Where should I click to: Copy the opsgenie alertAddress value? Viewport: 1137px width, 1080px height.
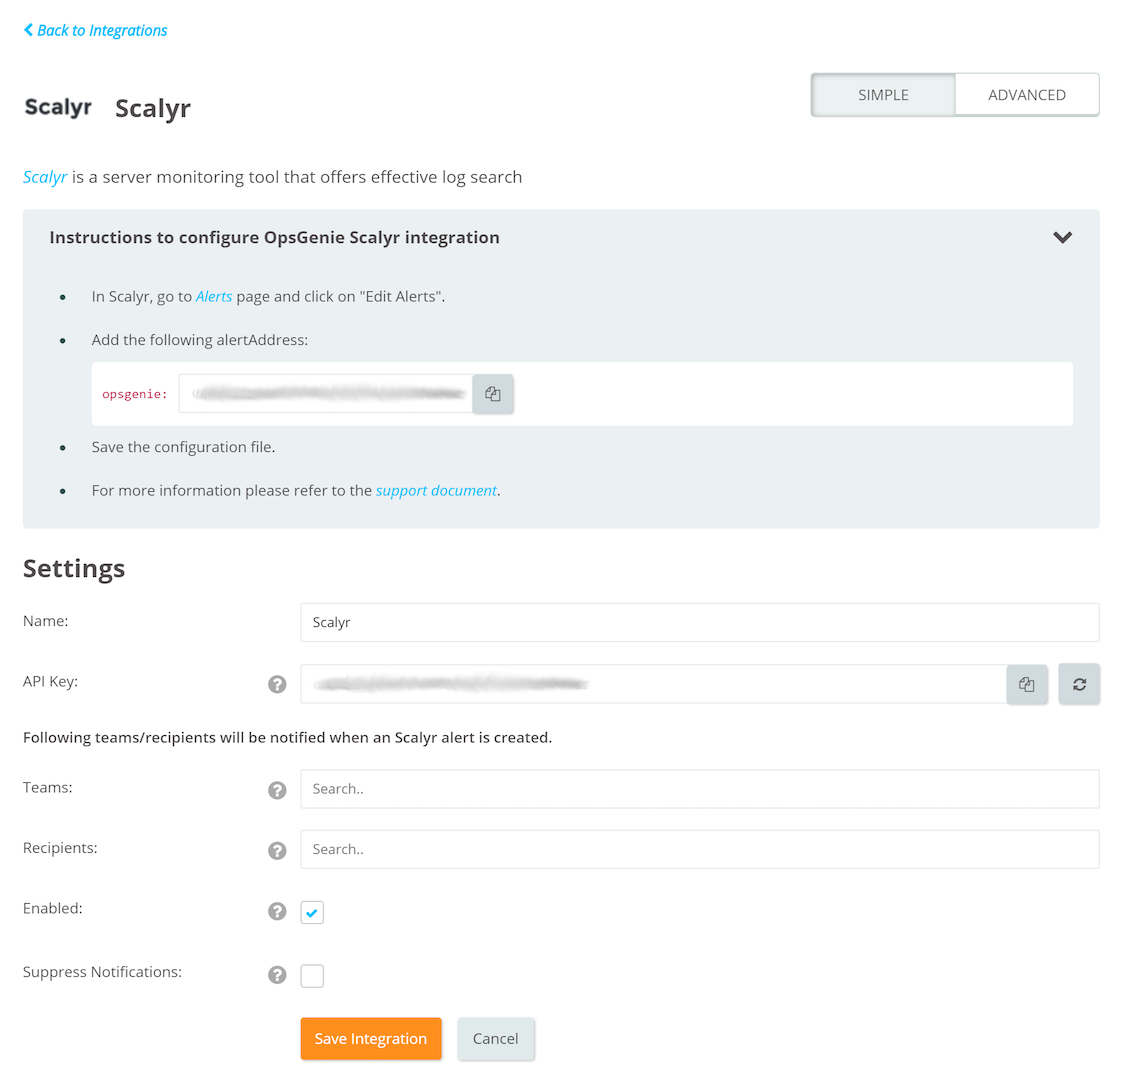(x=492, y=394)
